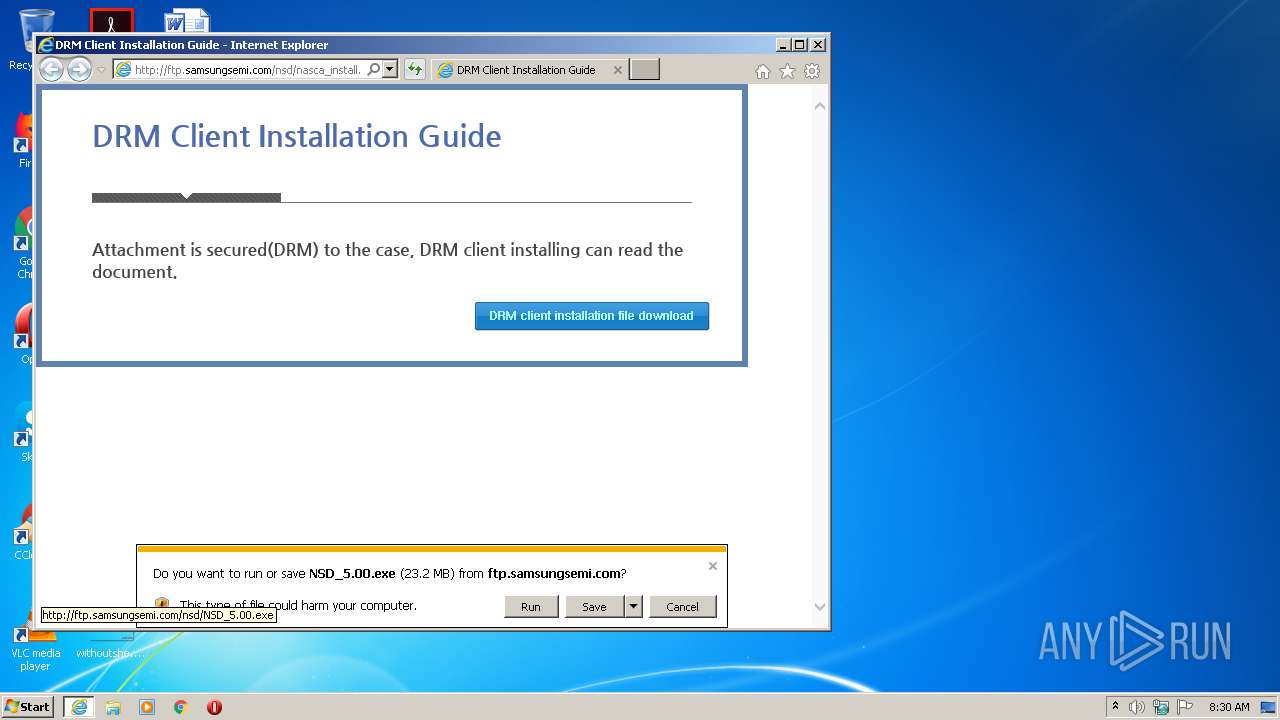Click the security shield warning icon
This screenshot has width=1280, height=720.
(x=162, y=603)
